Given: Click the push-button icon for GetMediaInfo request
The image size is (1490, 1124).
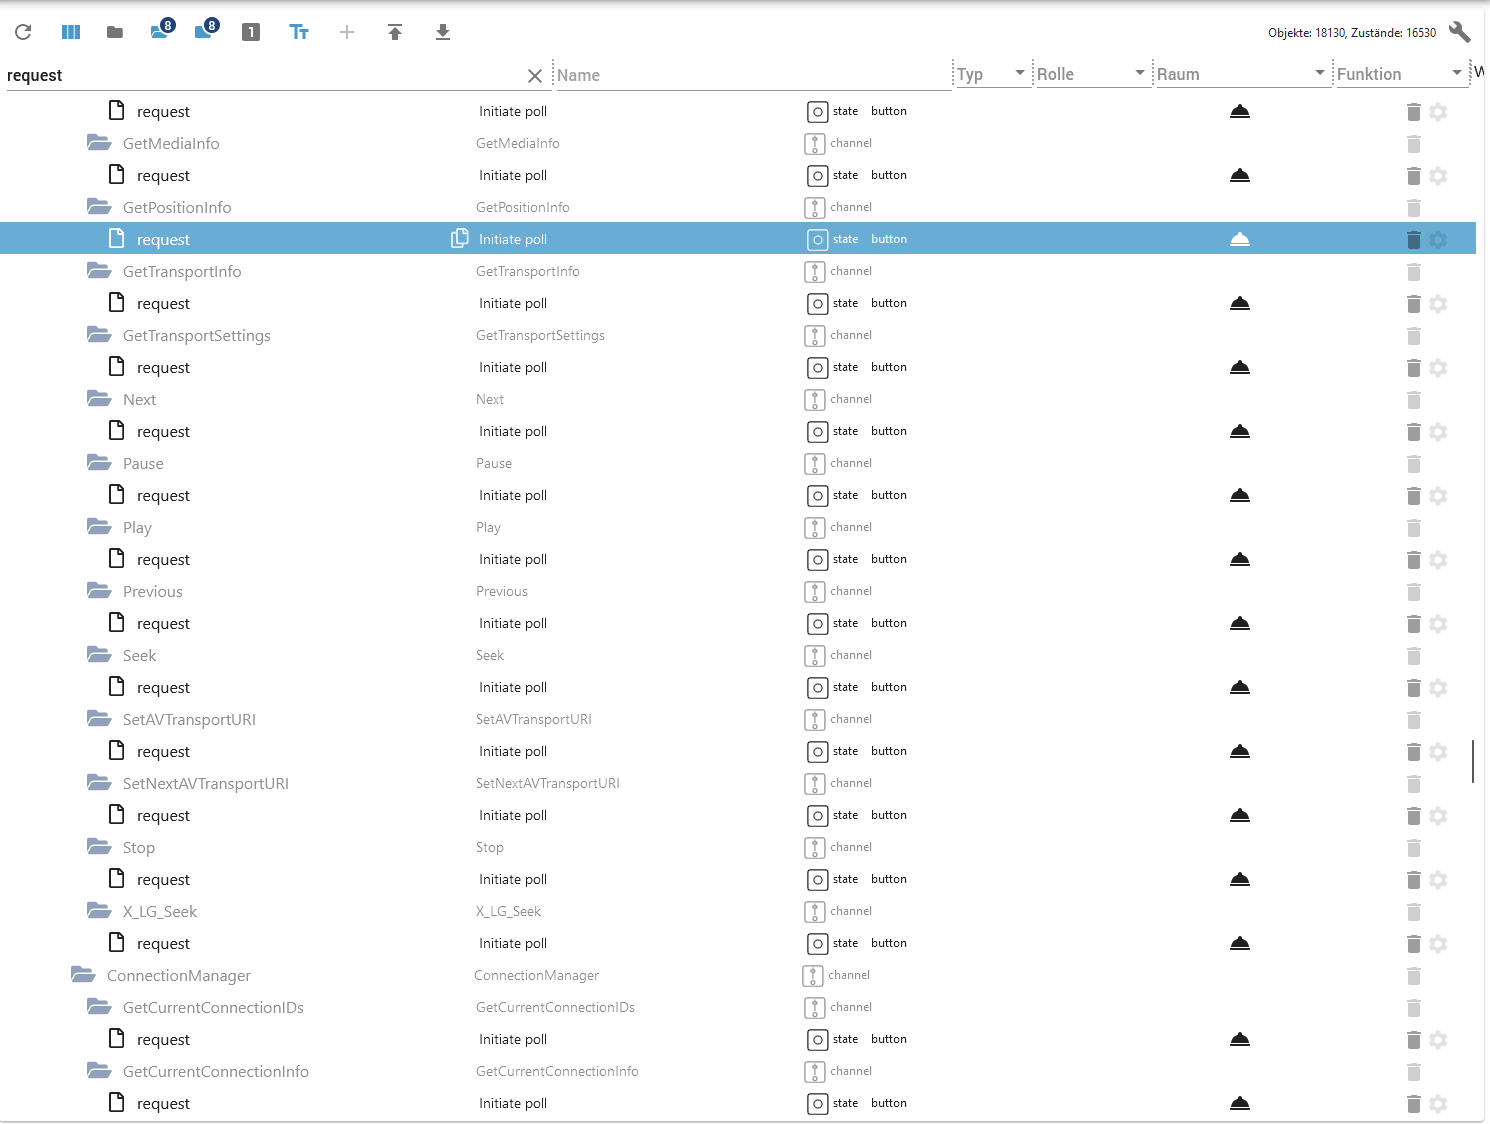Looking at the screenshot, I should click(x=1240, y=175).
